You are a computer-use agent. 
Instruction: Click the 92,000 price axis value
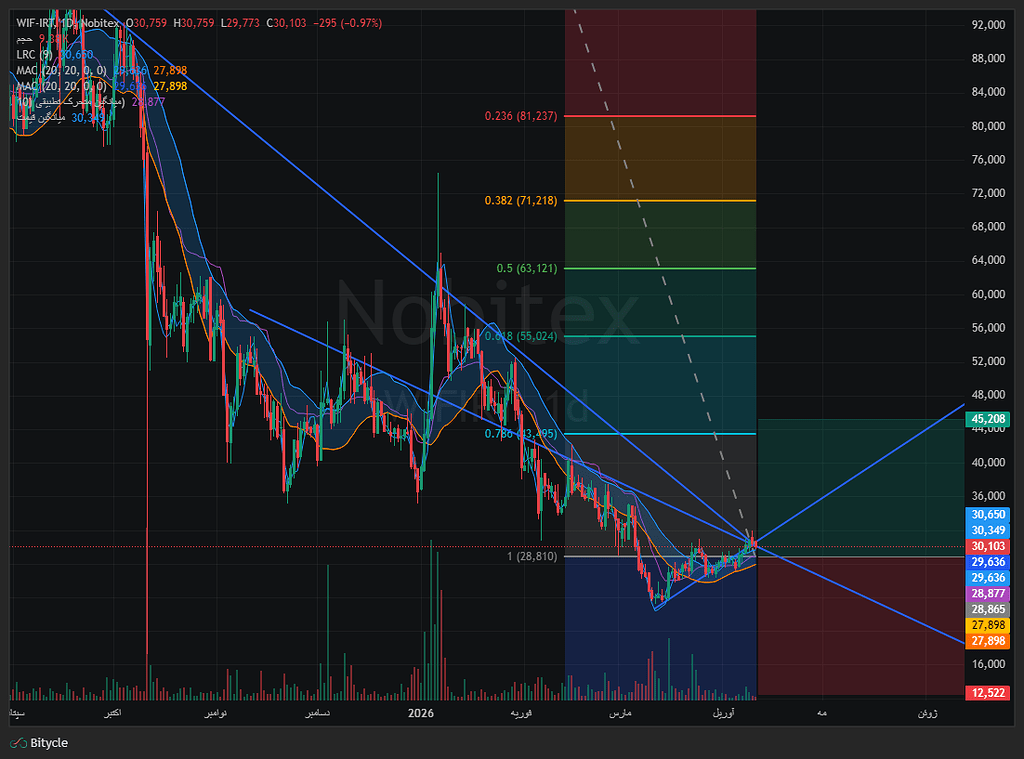988,25
